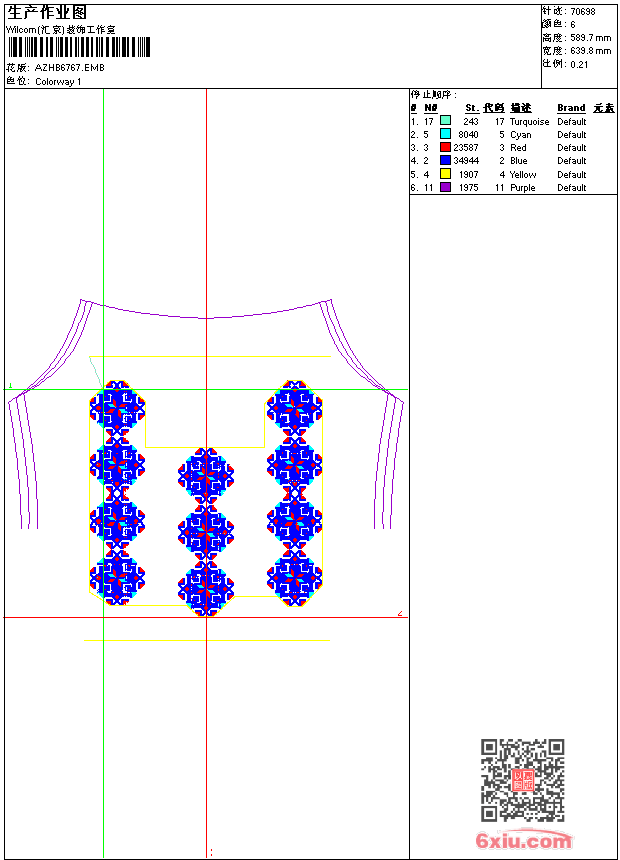Click the St. column header

click(x=471, y=108)
